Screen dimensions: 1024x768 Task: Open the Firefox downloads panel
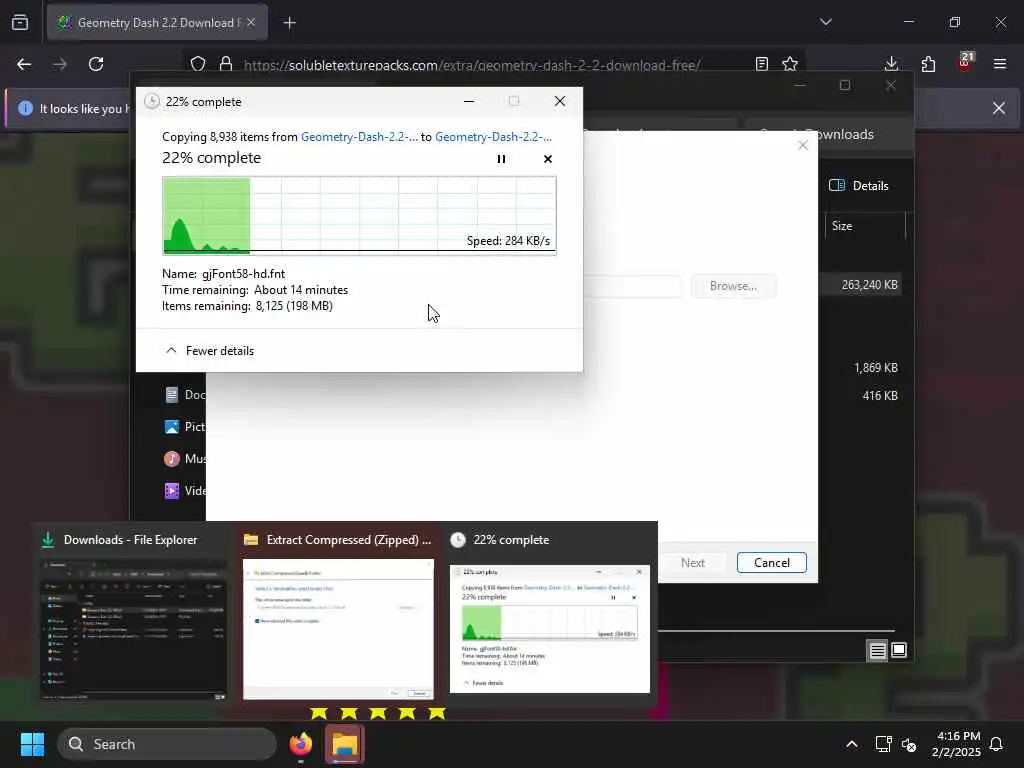pos(891,64)
